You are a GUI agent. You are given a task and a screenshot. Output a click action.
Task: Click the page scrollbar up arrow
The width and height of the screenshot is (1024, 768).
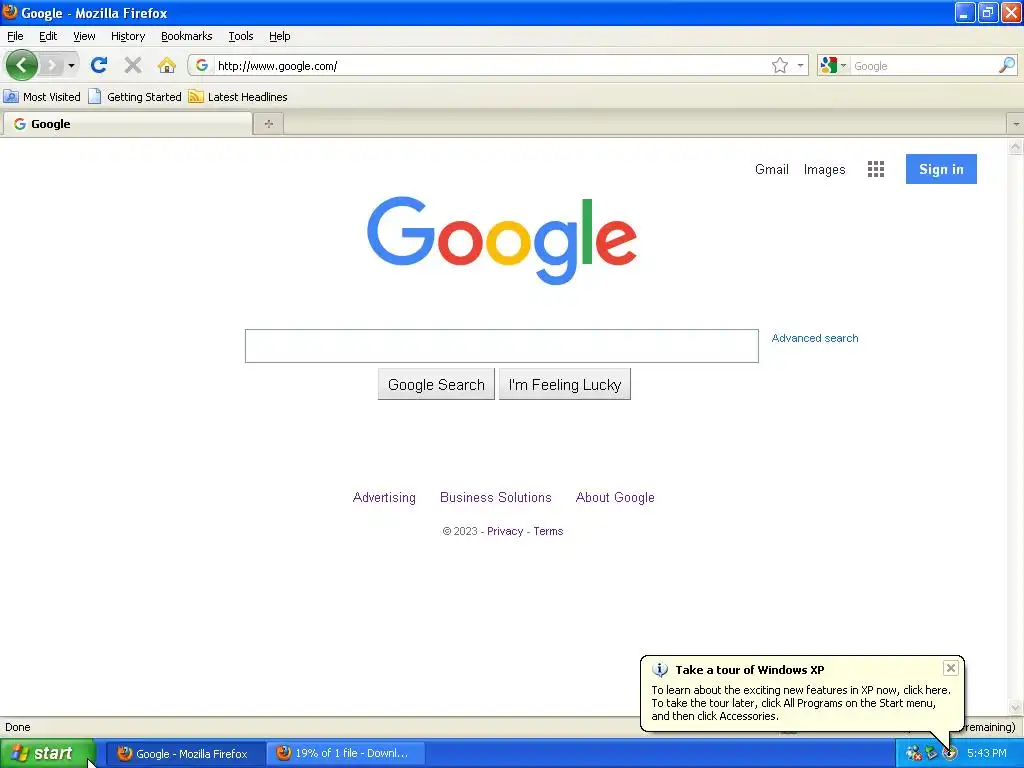pyautogui.click(x=1016, y=146)
